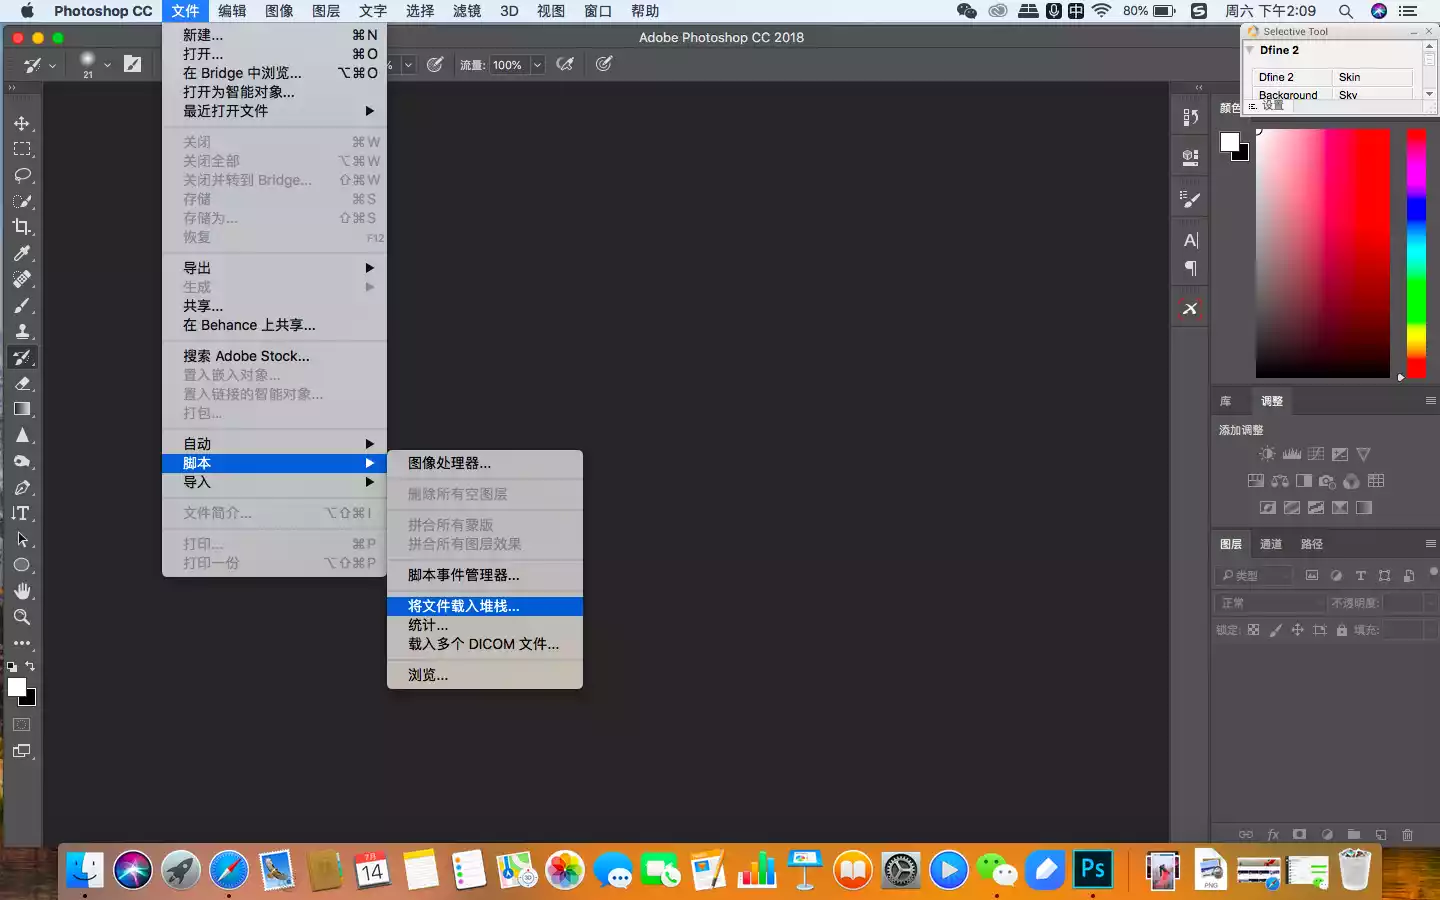Viewport: 1440px width, 900px height.
Task: Switch to the 通道 (Channels) tab
Action: point(1271,544)
